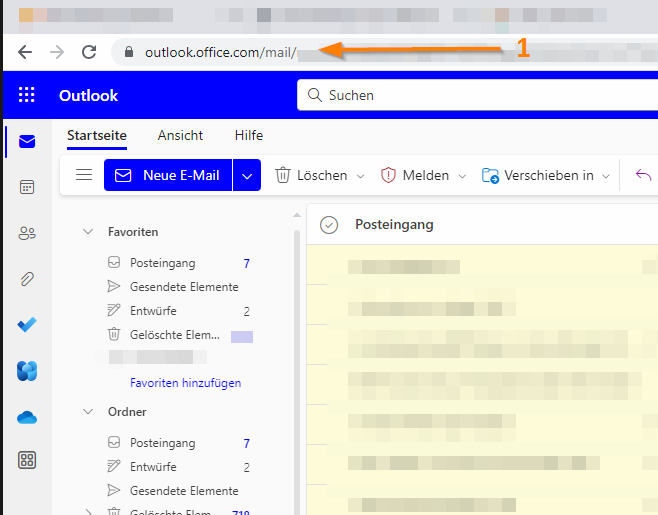Click the folder pane scrollbar up arrow

(x=297, y=215)
